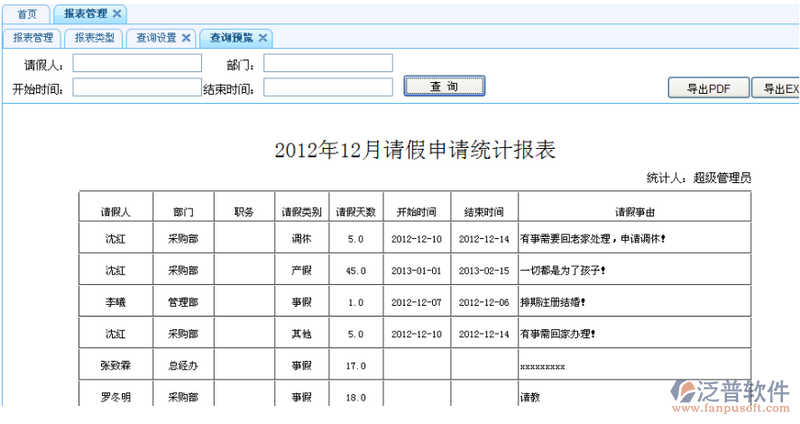
Task: Click the 产假 leave type cell
Action: [301, 270]
